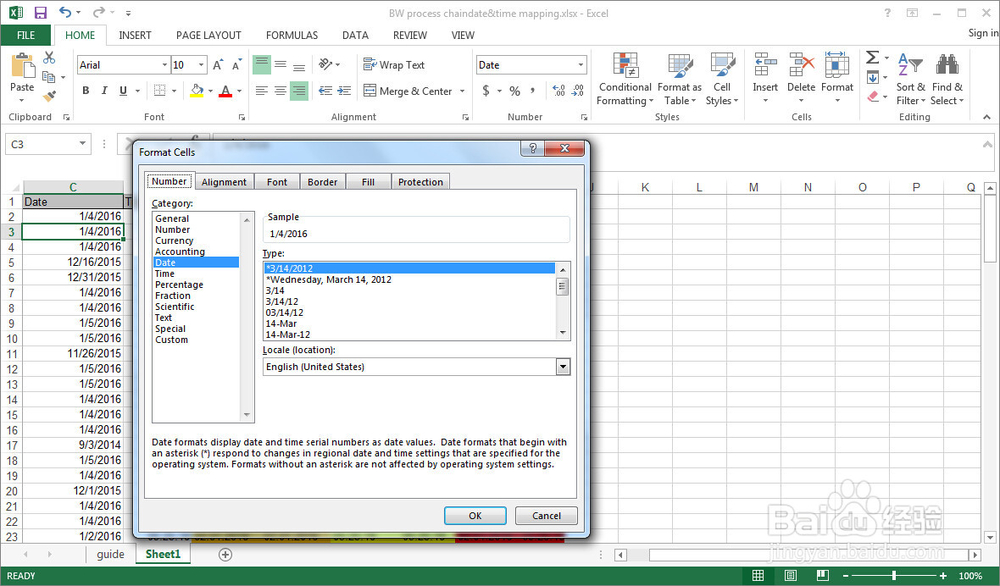Click the Redo arrow icon
Screen dimensions: 1000x586
click(x=98, y=12)
